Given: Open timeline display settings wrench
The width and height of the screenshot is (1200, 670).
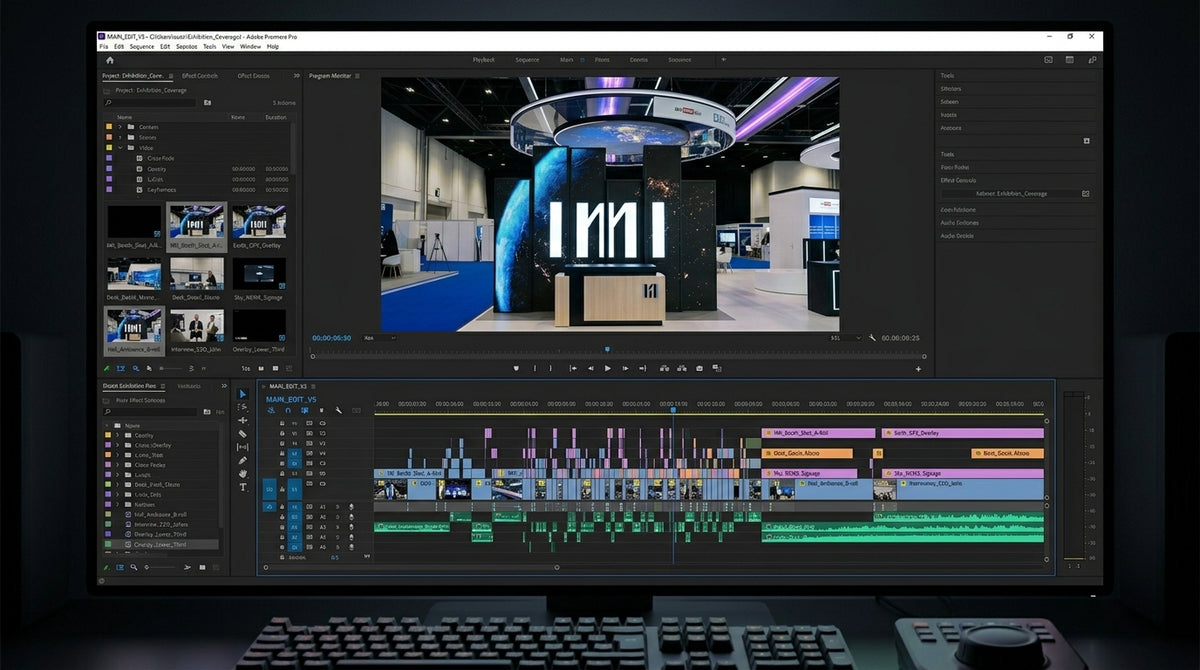Looking at the screenshot, I should tap(339, 410).
